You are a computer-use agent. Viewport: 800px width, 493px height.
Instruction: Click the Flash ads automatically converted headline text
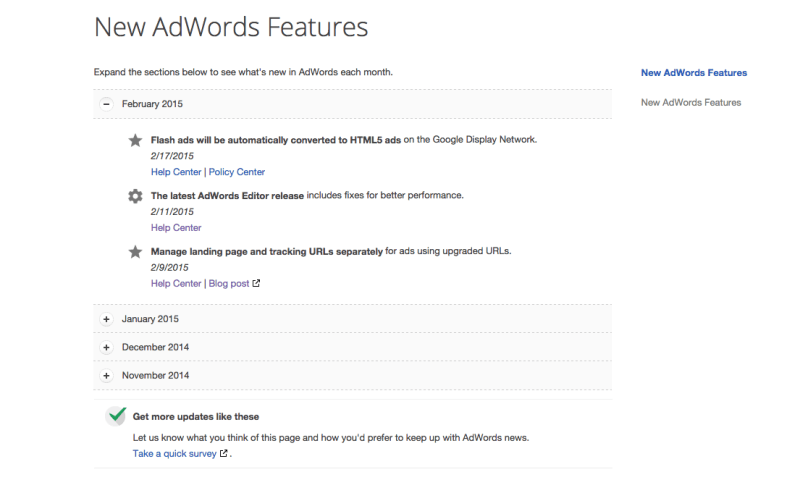[x=276, y=140]
